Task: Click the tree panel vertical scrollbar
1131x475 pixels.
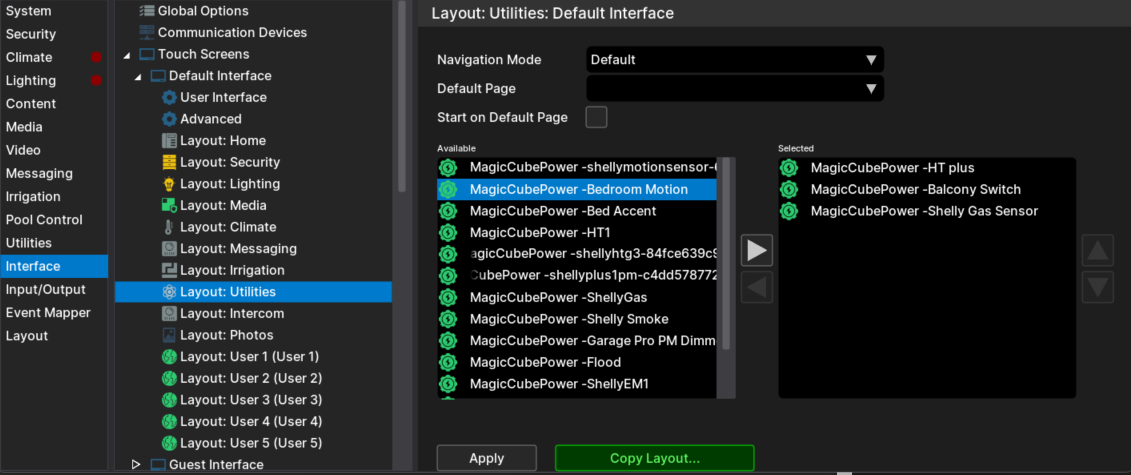Action: click(x=402, y=95)
